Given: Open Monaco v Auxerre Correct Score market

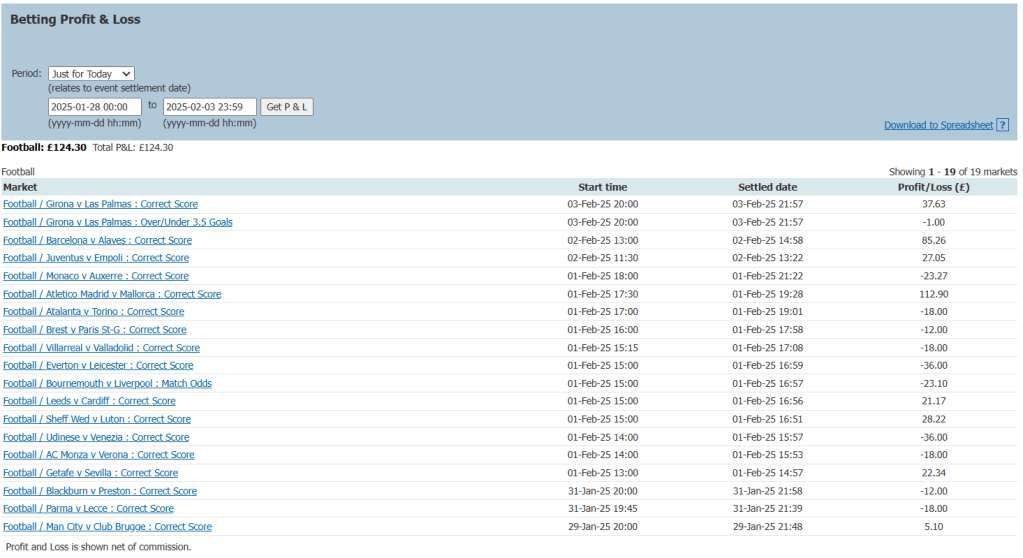Looking at the screenshot, I should (x=95, y=276).
